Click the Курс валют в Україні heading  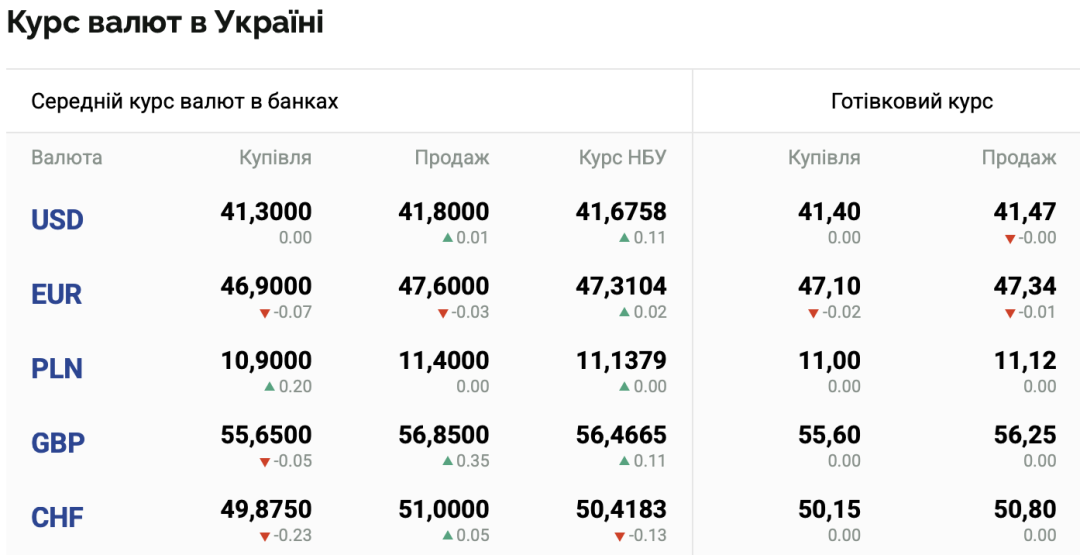[165, 23]
